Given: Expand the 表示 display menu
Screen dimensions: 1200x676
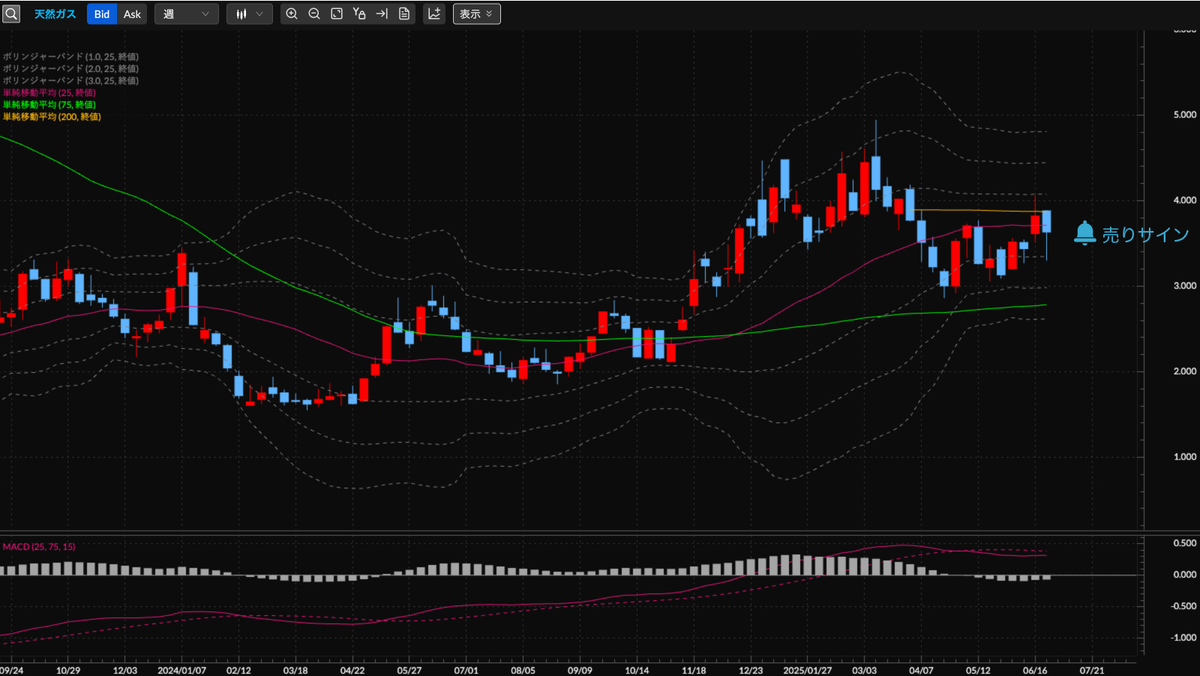Looking at the screenshot, I should [476, 14].
